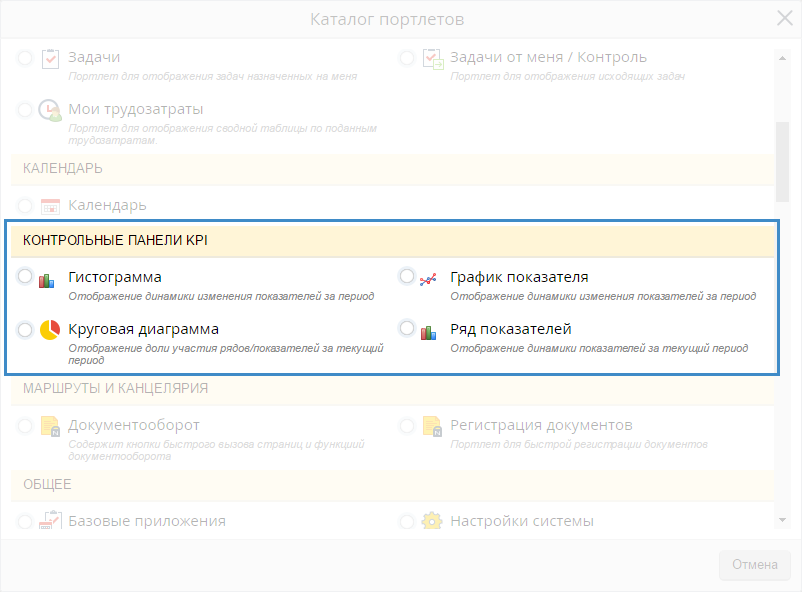Click the Гистограмма bar chart icon
Screen dimensions: 802x592
tap(47, 280)
